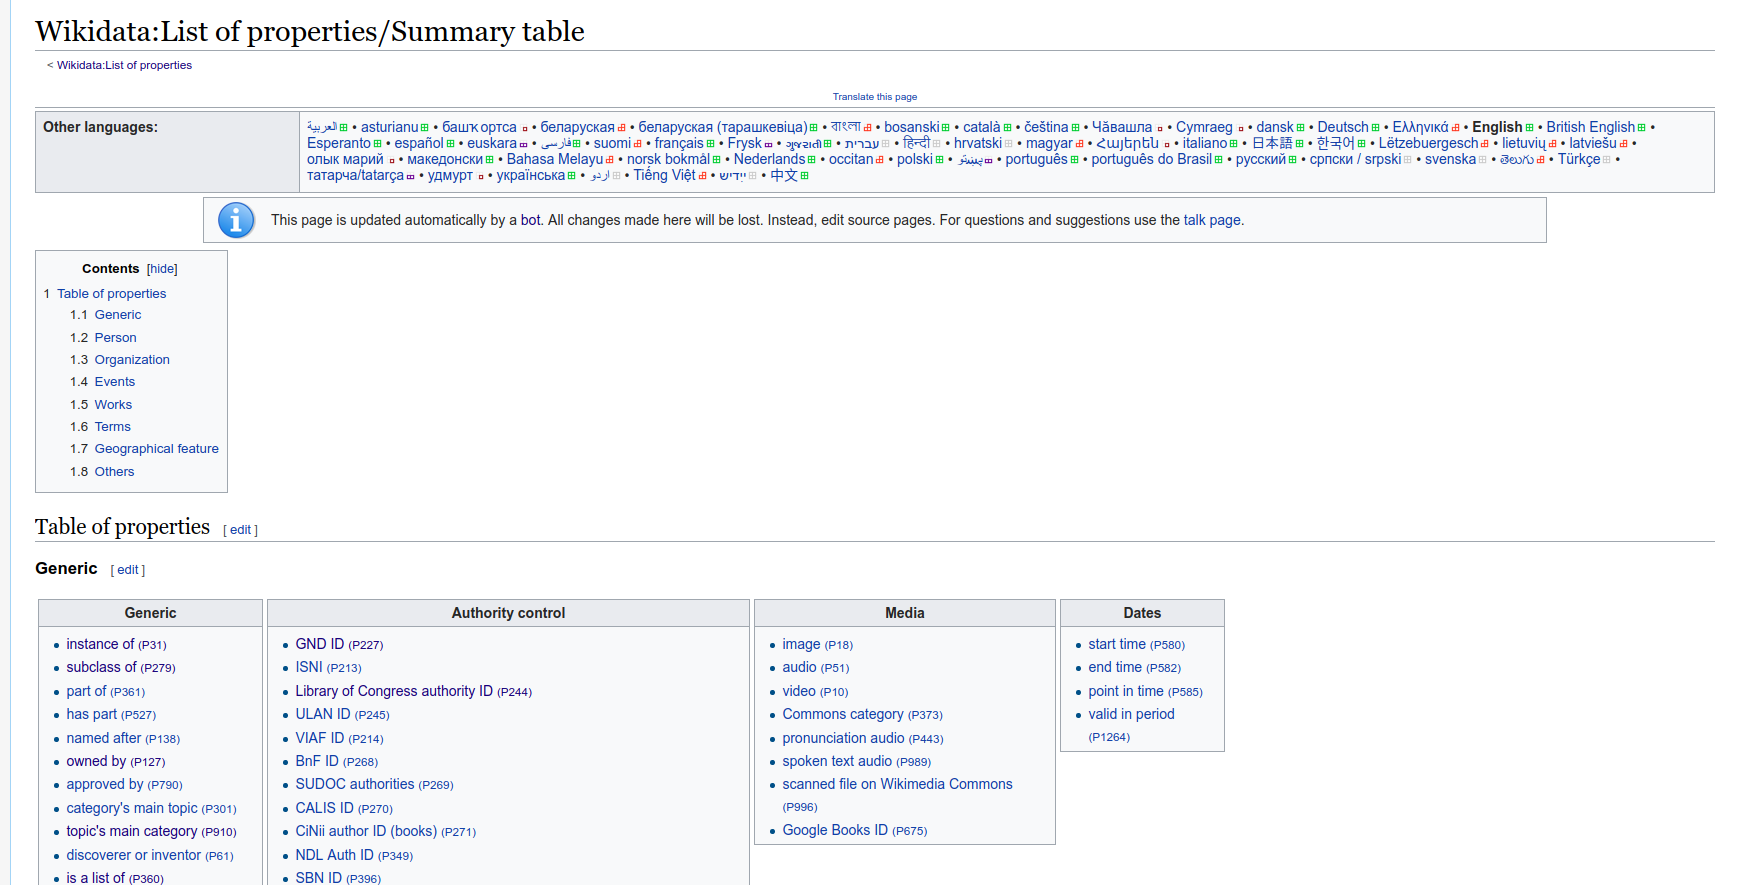1738x885 pixels.
Task: Open the 'bot' link in notice
Action: point(530,220)
